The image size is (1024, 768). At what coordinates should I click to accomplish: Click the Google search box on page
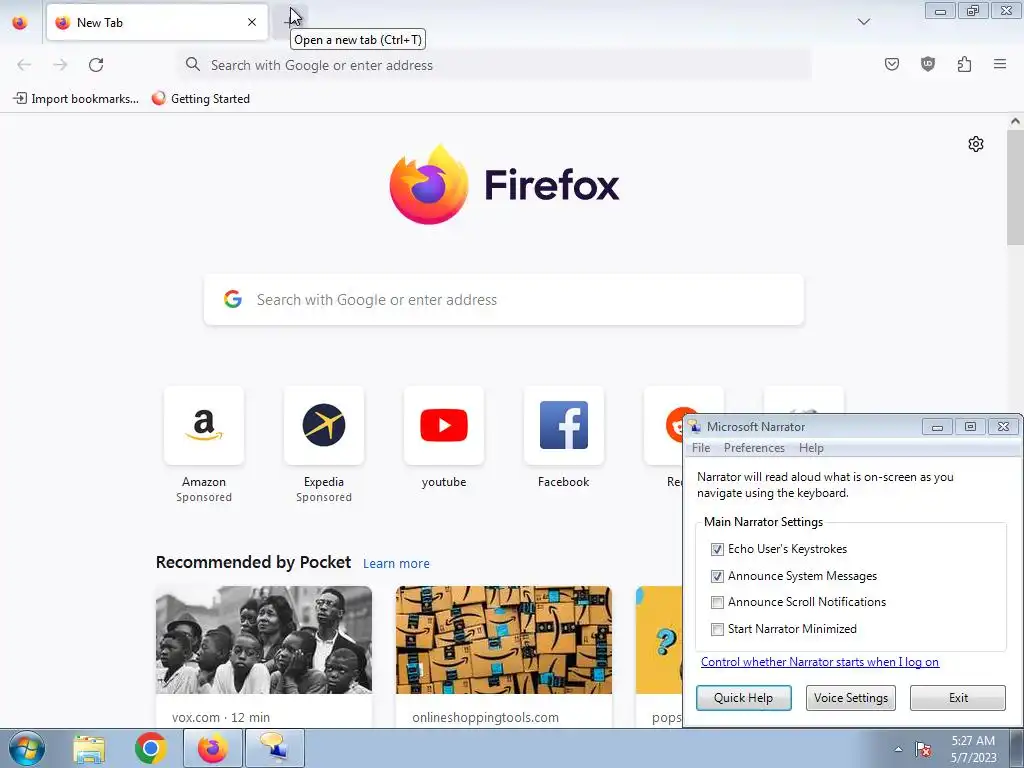click(504, 299)
